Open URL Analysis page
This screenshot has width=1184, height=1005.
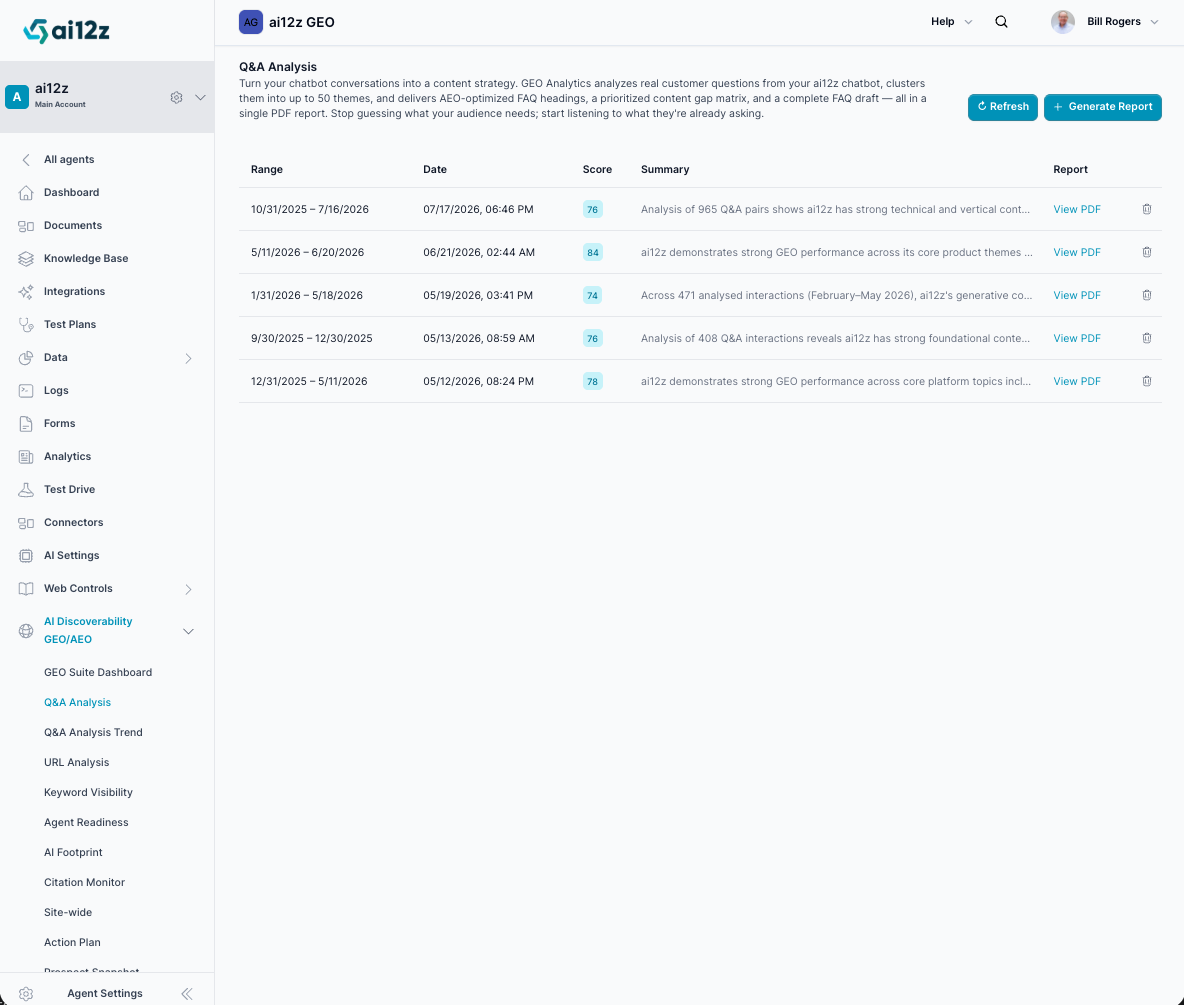76,763
